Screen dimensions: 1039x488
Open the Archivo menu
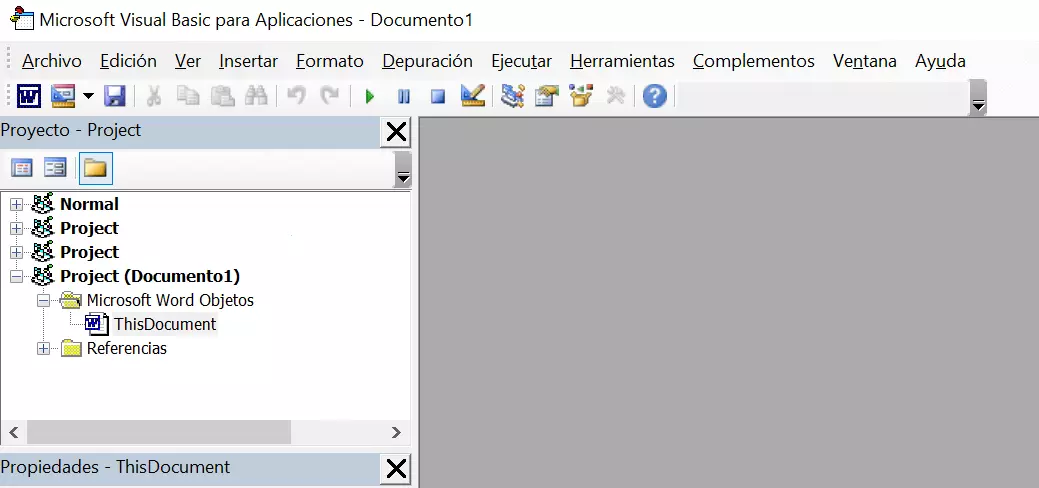coord(52,61)
